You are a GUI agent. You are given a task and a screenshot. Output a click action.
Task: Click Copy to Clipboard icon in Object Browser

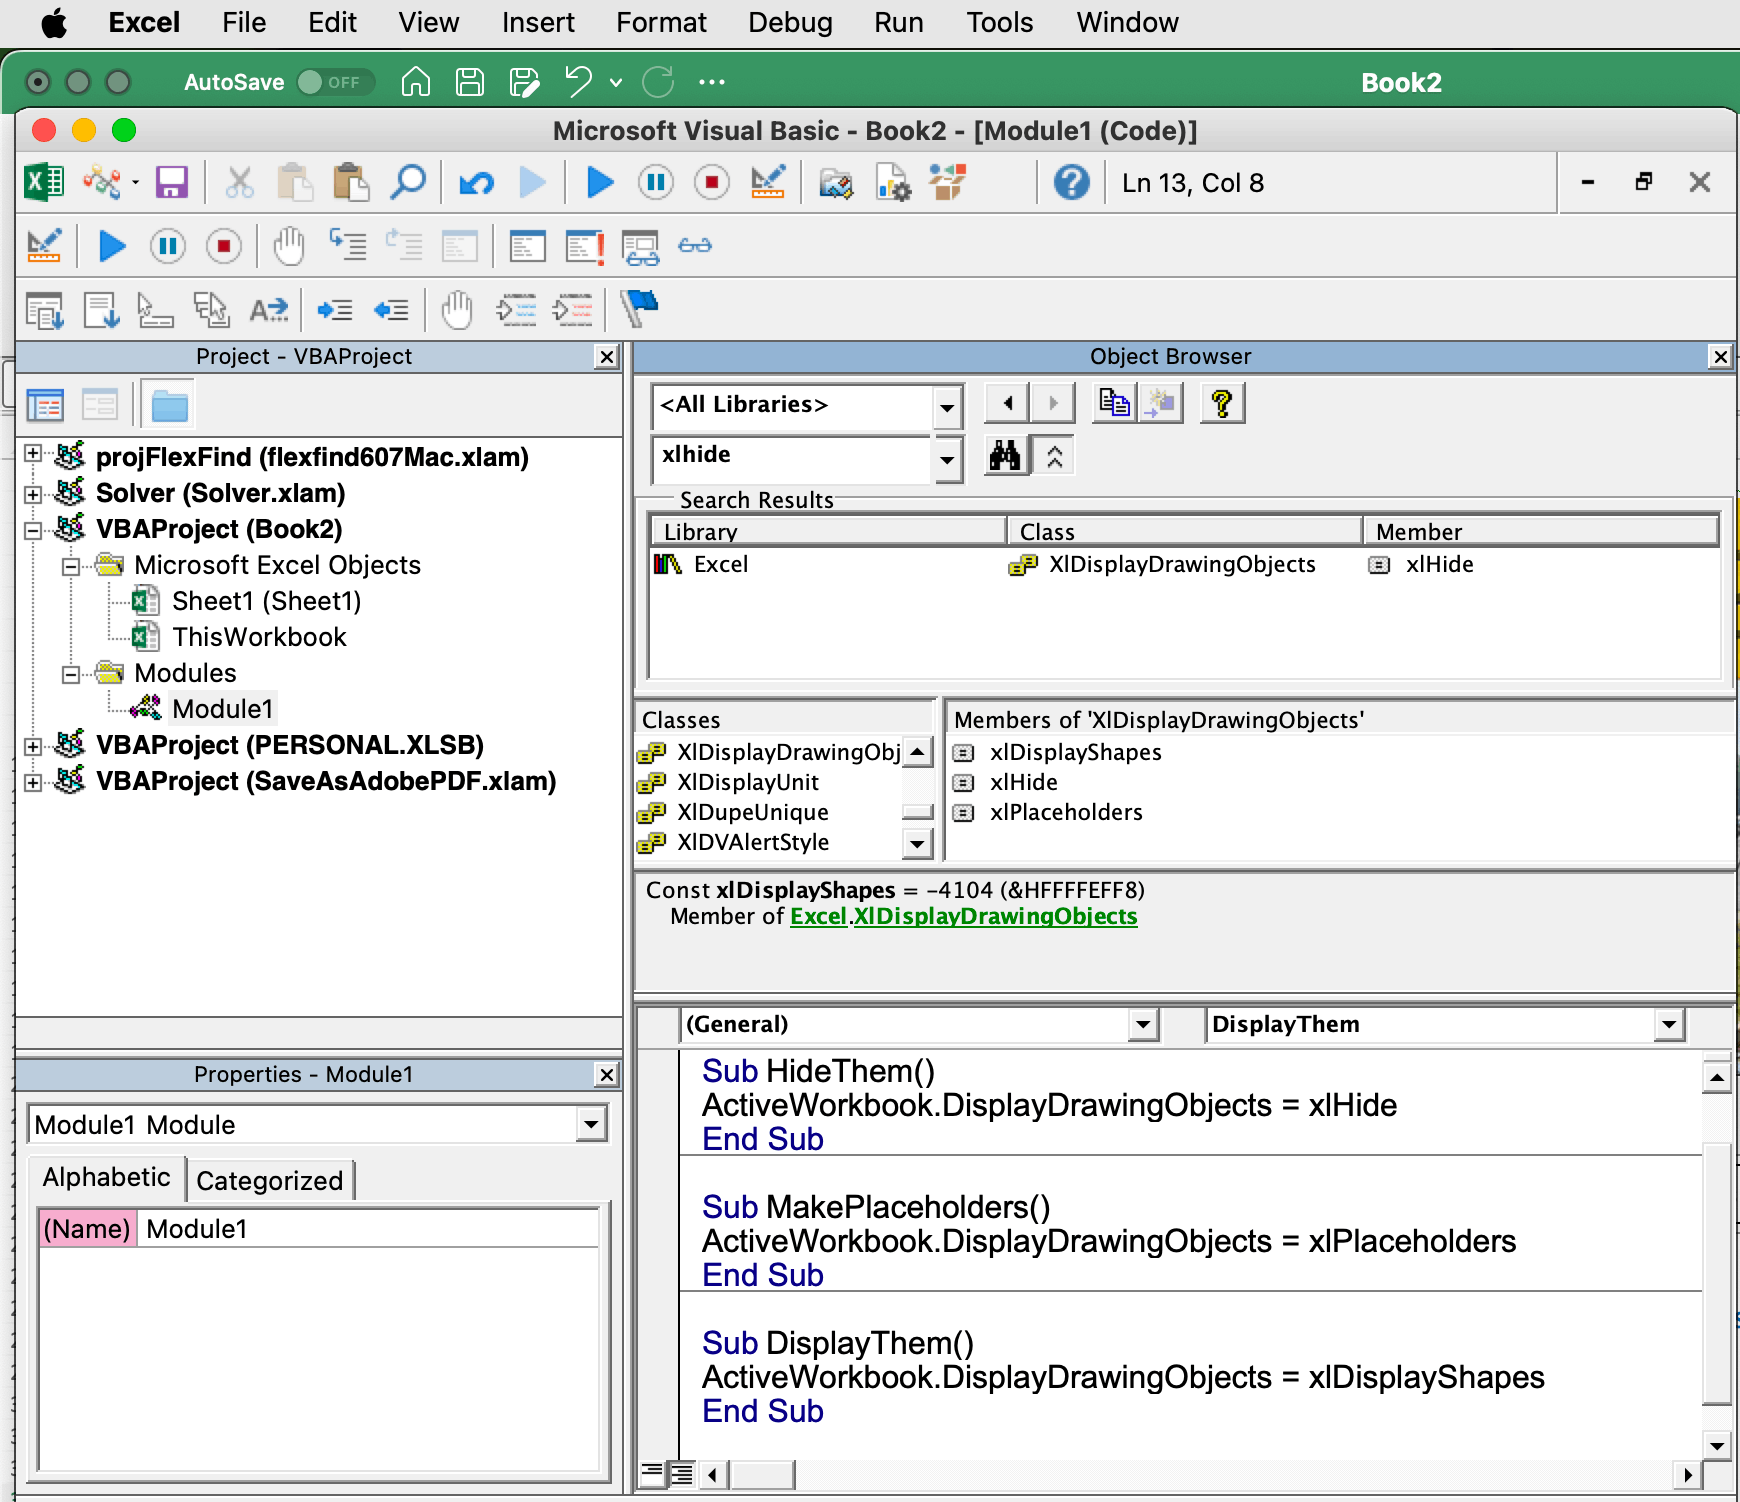pos(1114,404)
